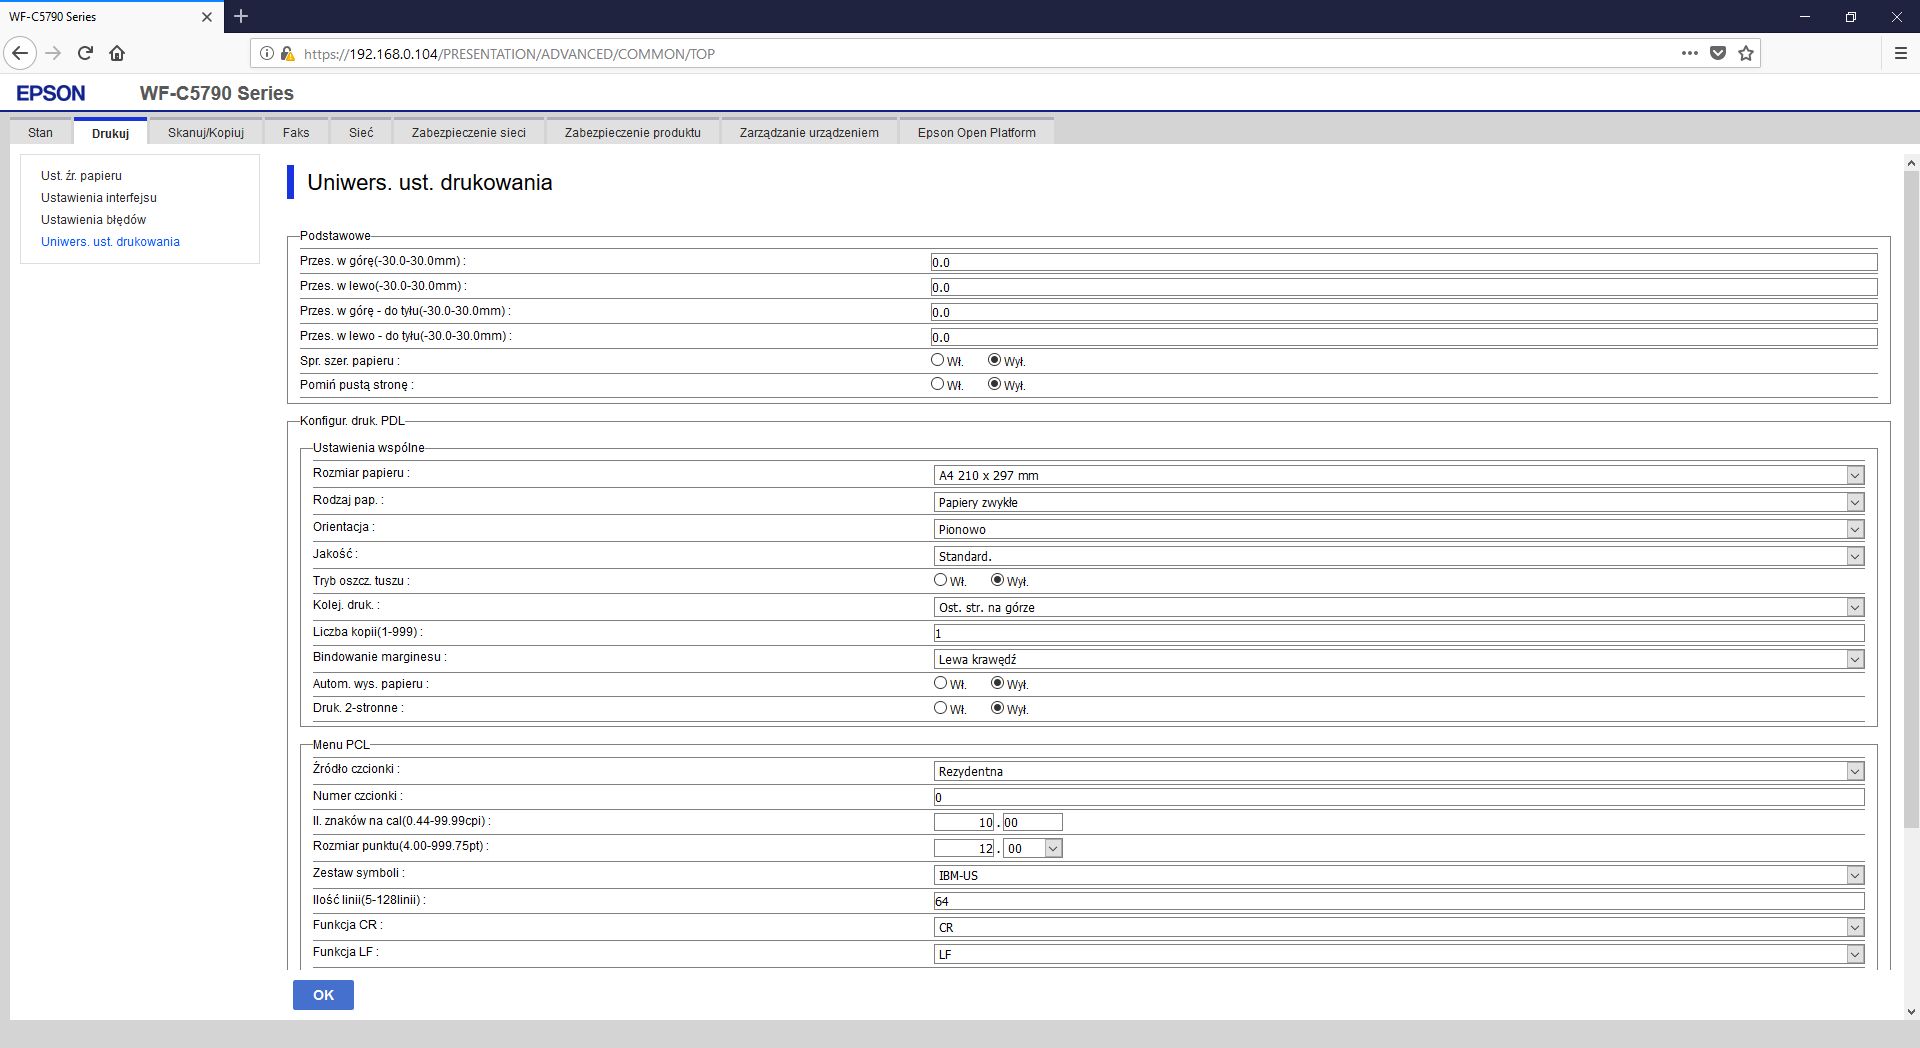Bookmark this page with the star
This screenshot has height=1048, width=1920.
(1746, 53)
